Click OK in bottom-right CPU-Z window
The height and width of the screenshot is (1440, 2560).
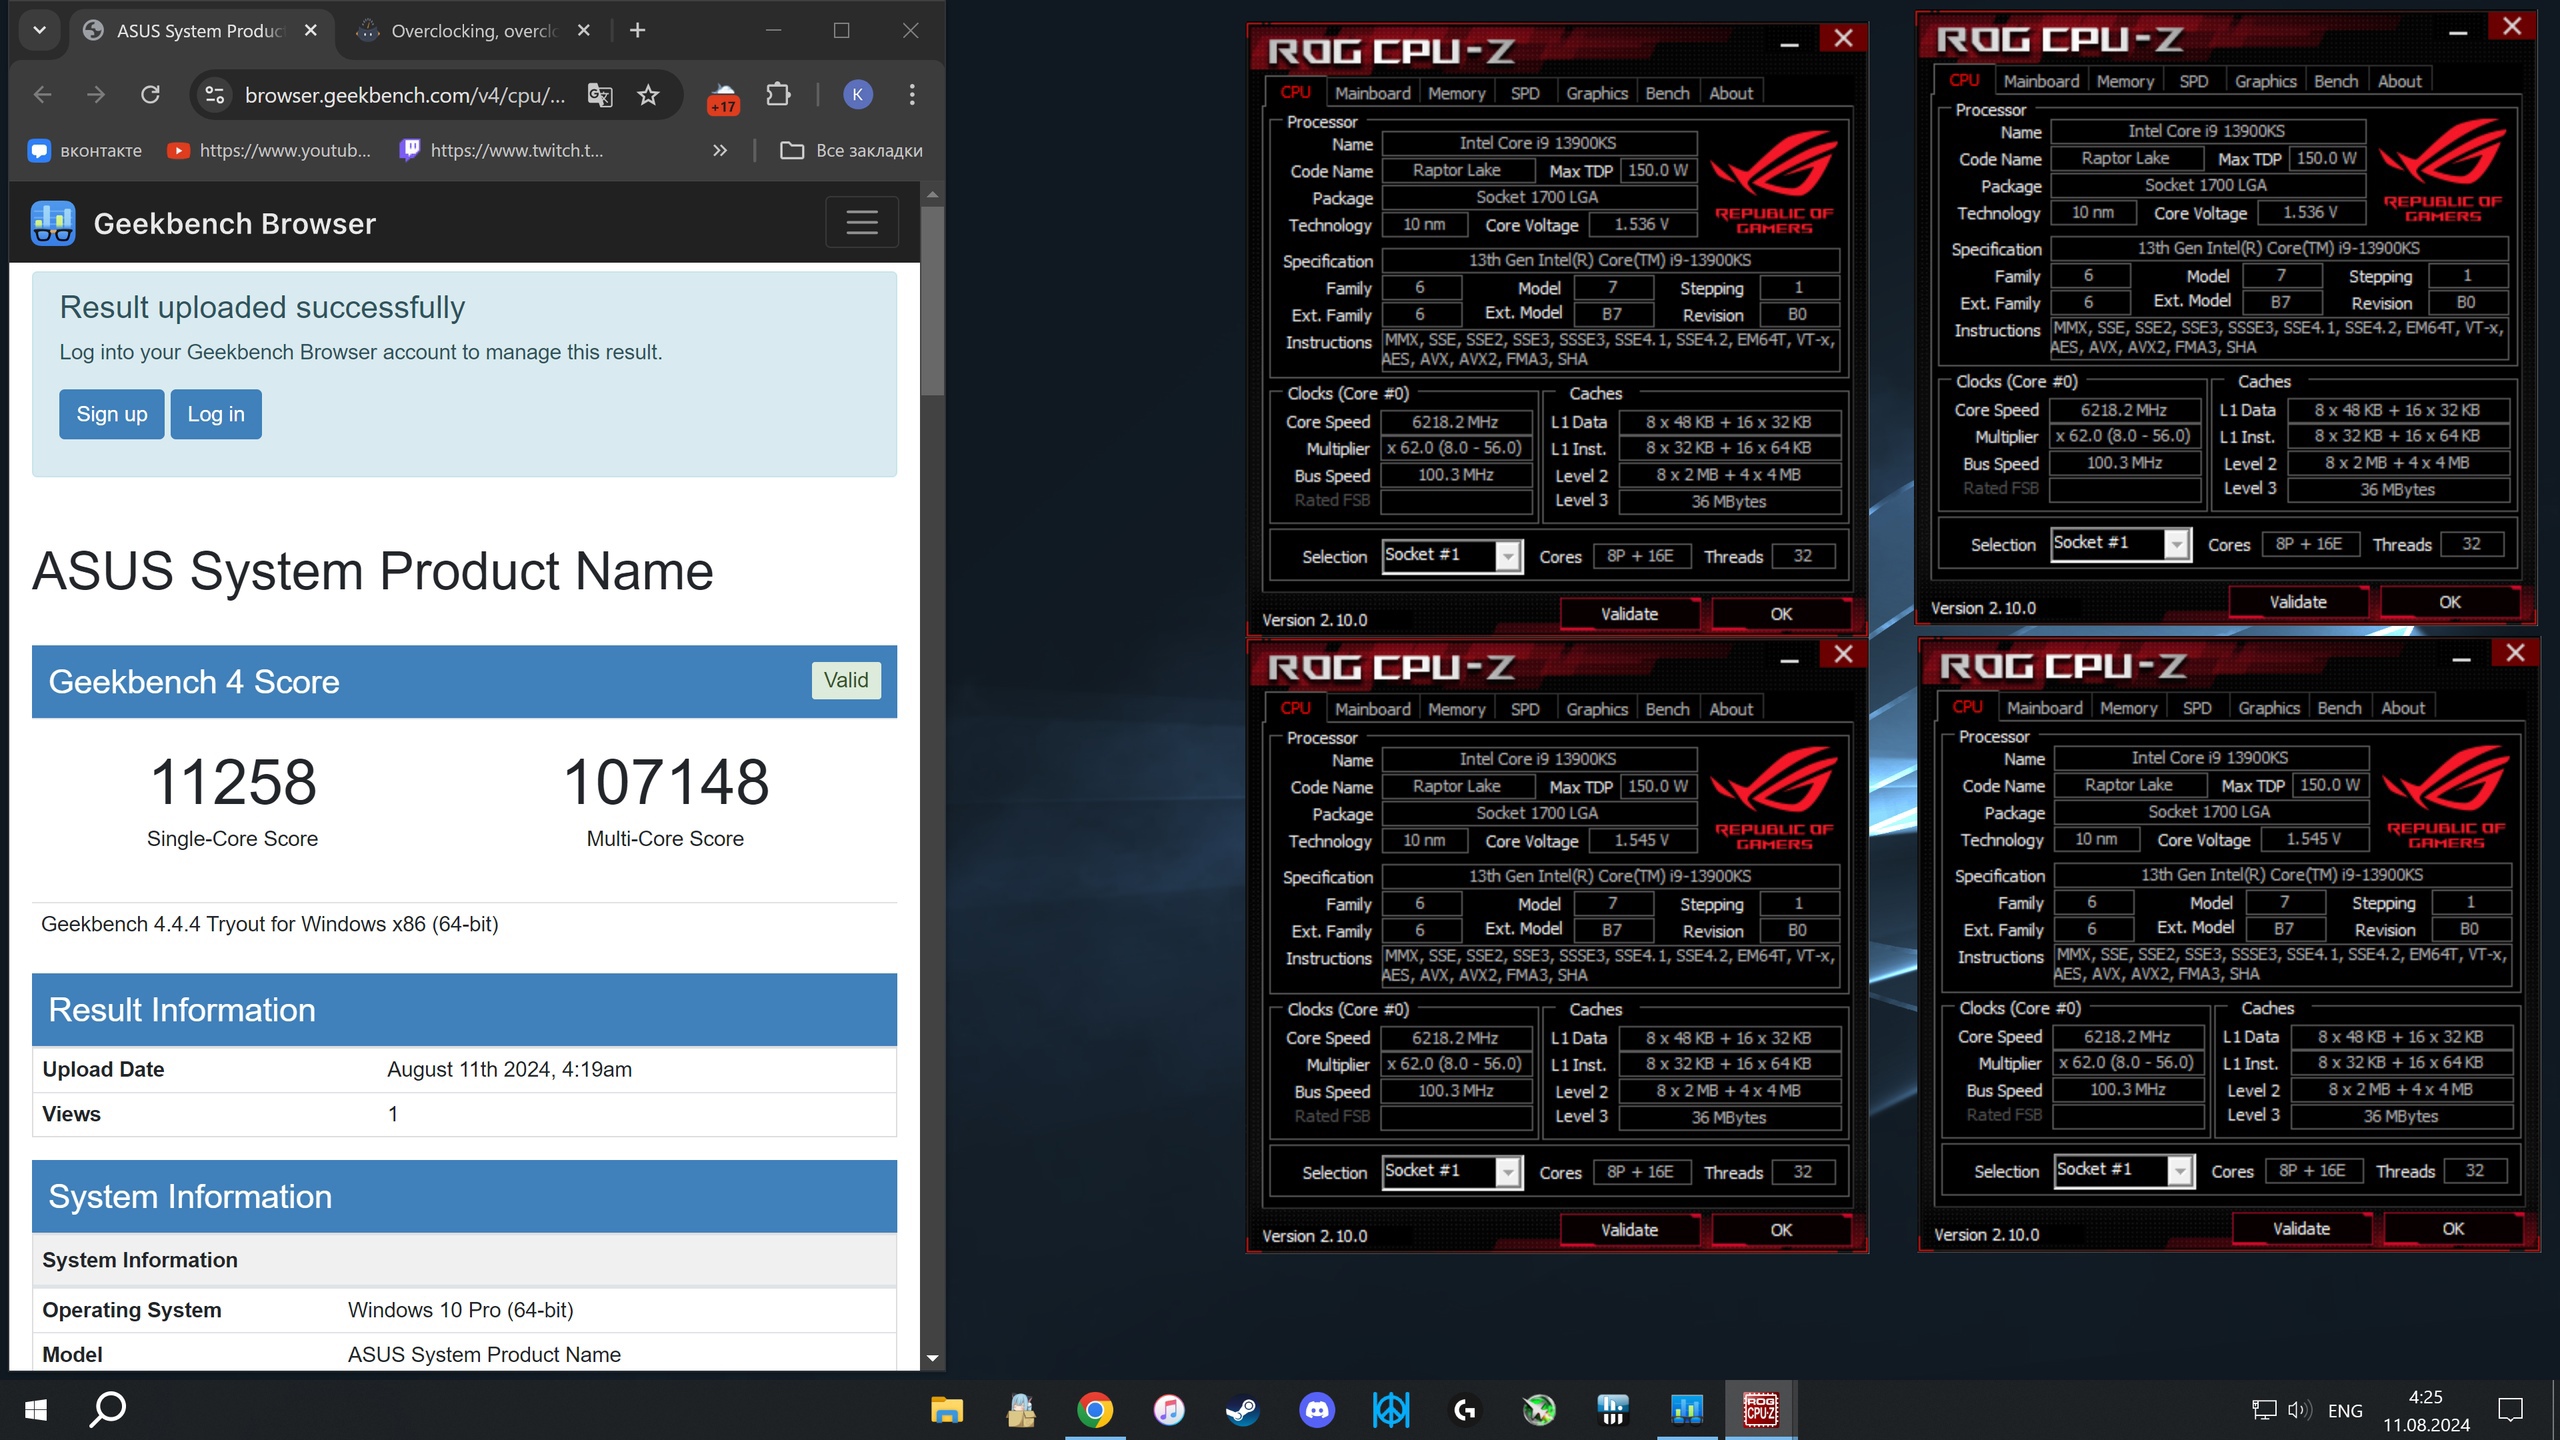pyautogui.click(x=2453, y=1229)
